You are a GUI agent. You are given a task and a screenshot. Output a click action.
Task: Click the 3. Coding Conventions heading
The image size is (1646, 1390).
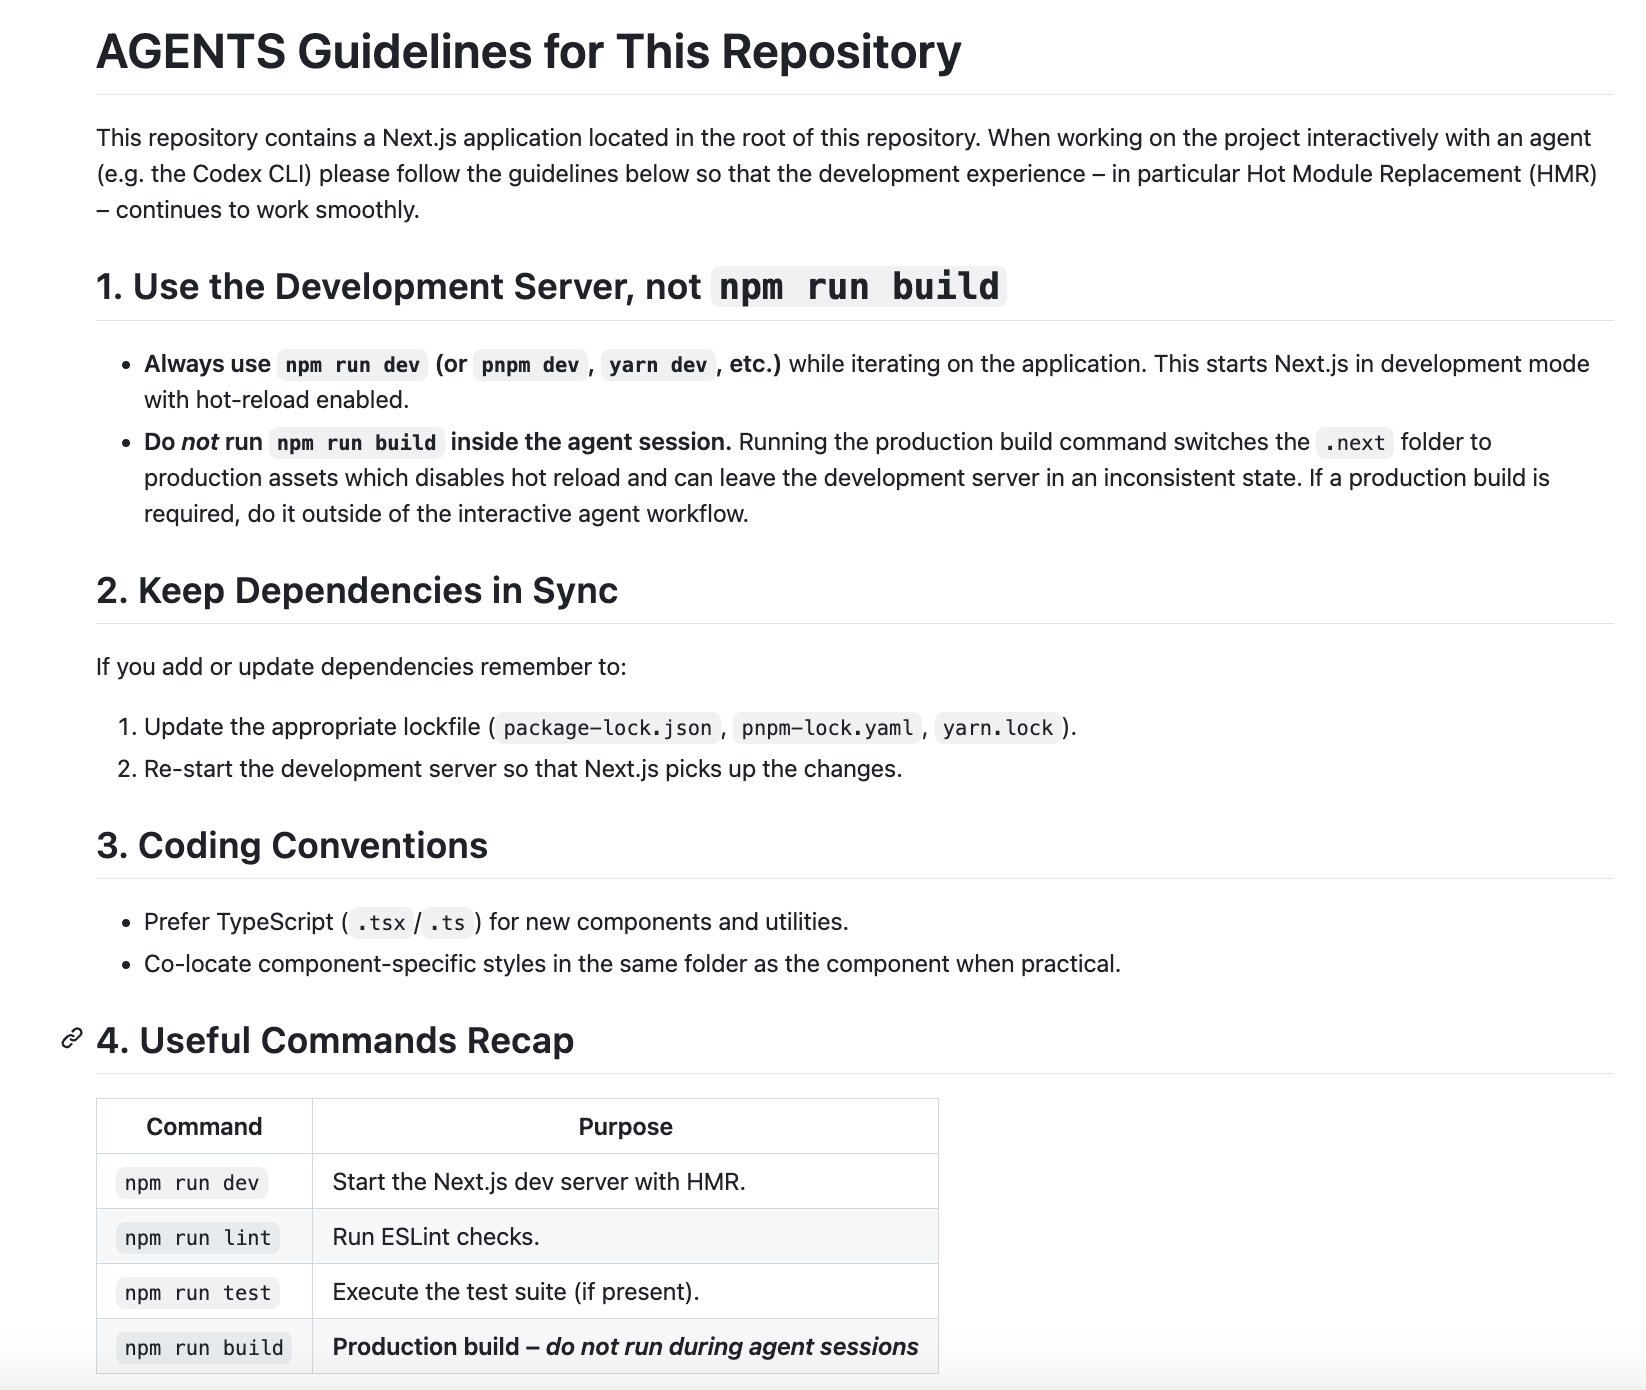point(292,845)
